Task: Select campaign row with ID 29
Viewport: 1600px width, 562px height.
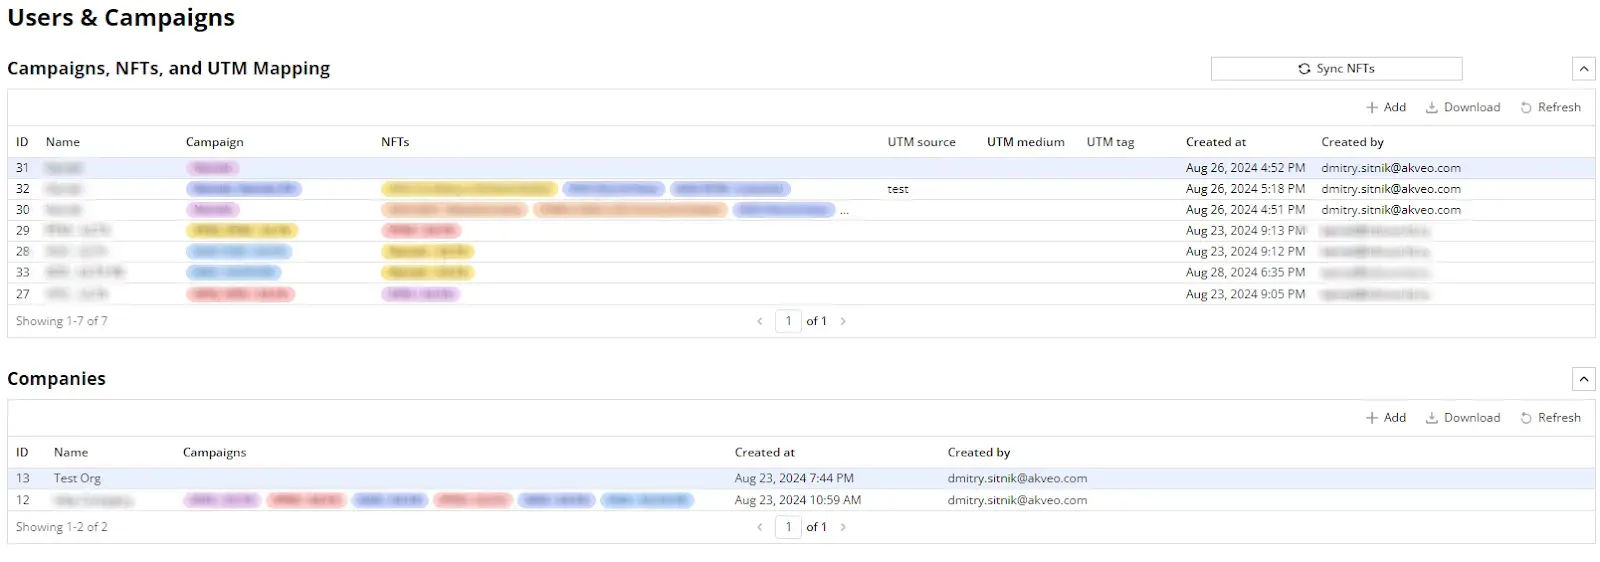Action: pyautogui.click(x=801, y=231)
